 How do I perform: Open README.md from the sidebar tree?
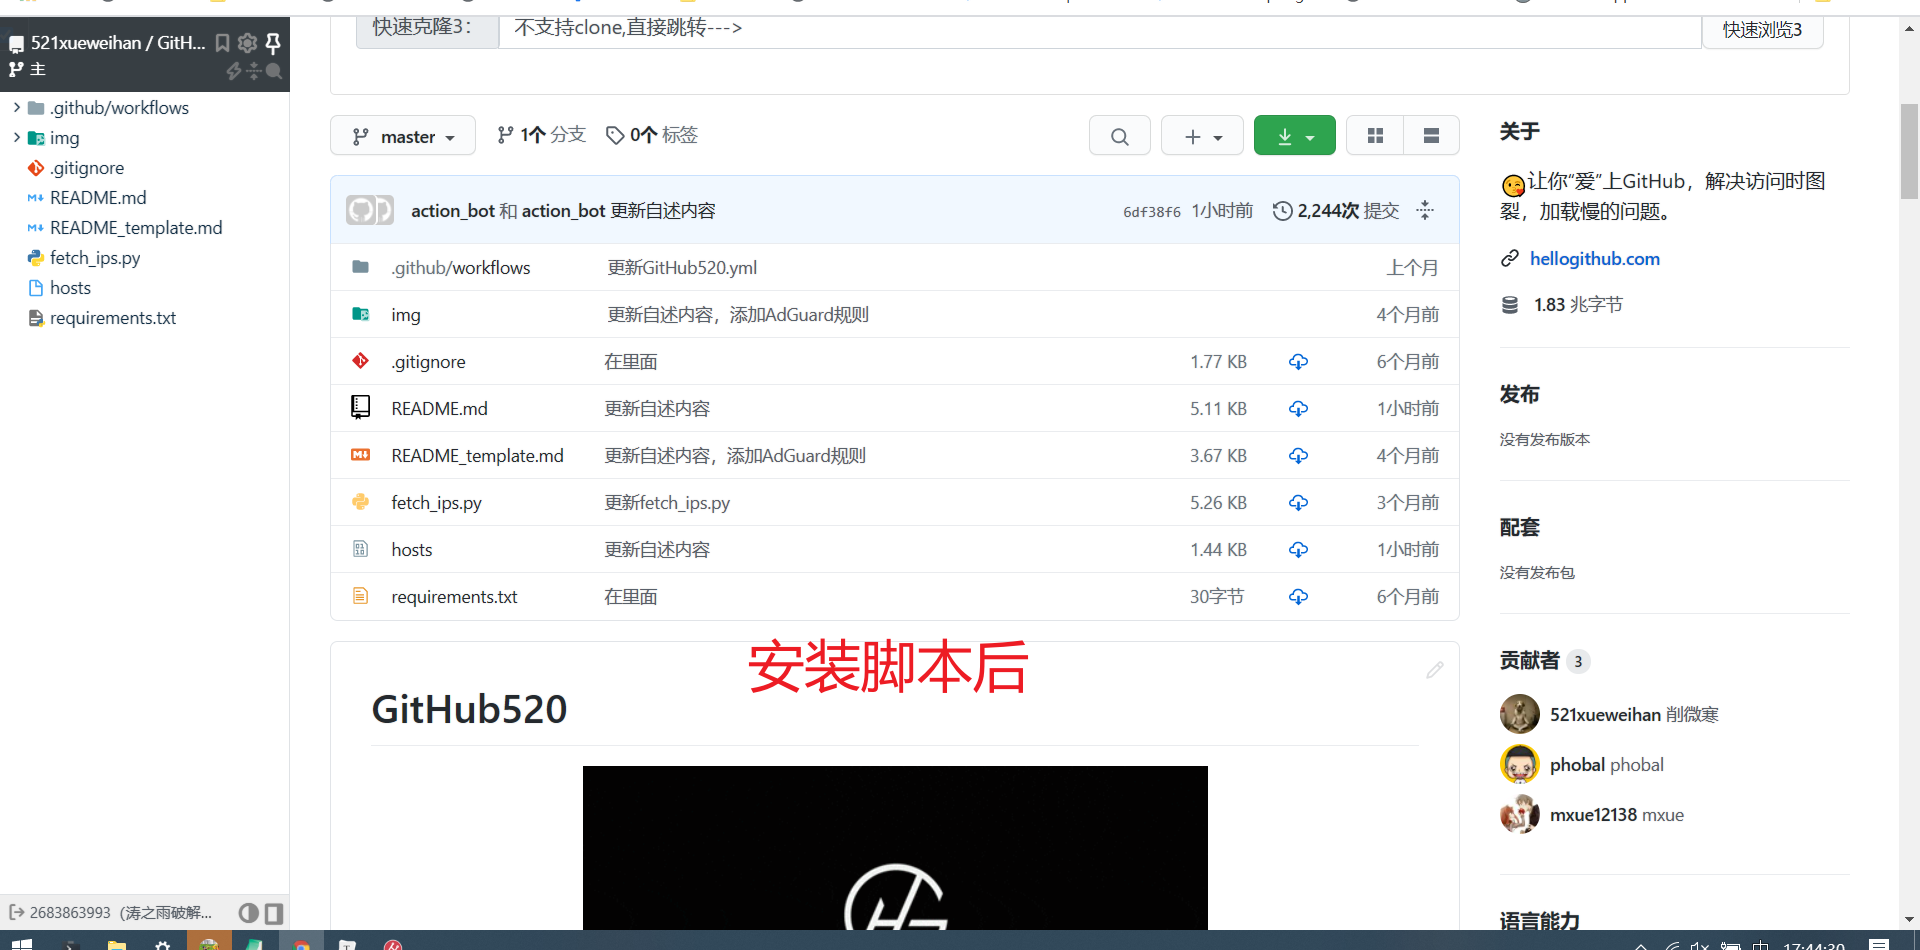(x=98, y=198)
